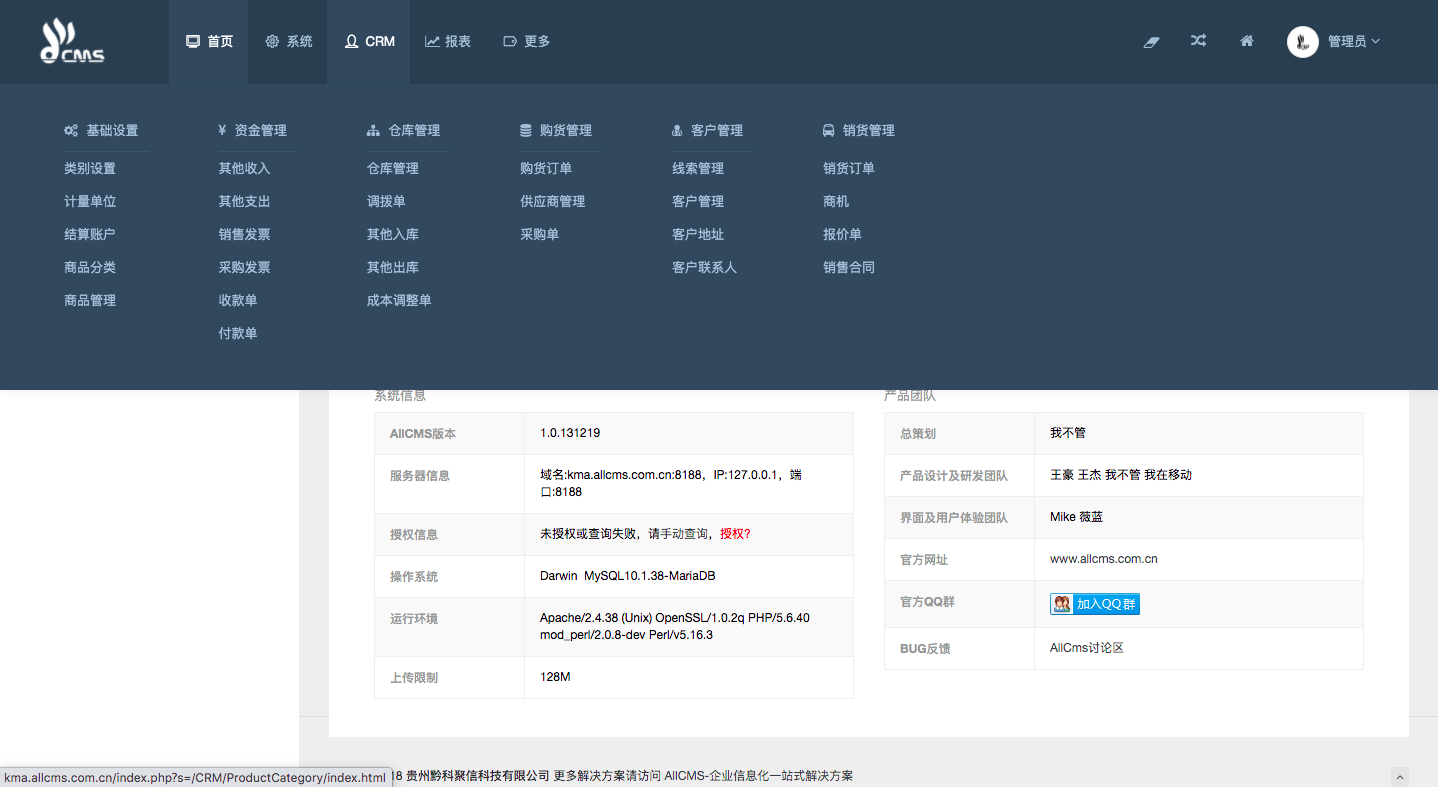The width and height of the screenshot is (1438, 787).
Task: Select 客户联系人 under 客户管理
Action: click(704, 267)
